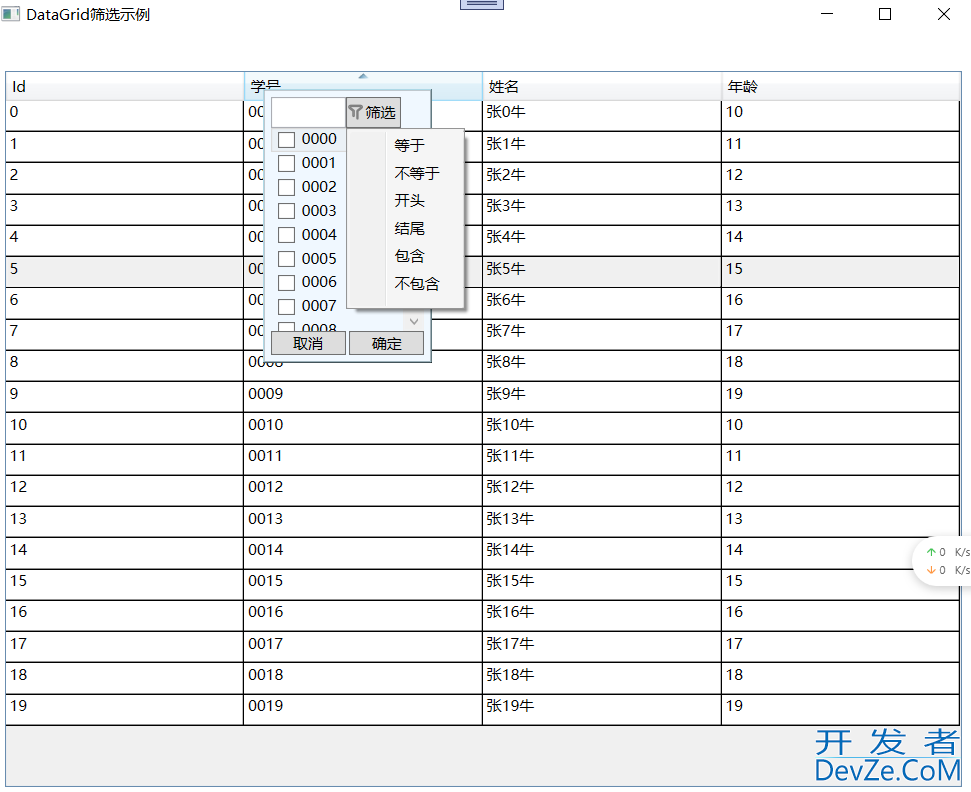Screen dimensions: 971x792
Task: Click the network speed monitor widget
Action: [x=944, y=561]
